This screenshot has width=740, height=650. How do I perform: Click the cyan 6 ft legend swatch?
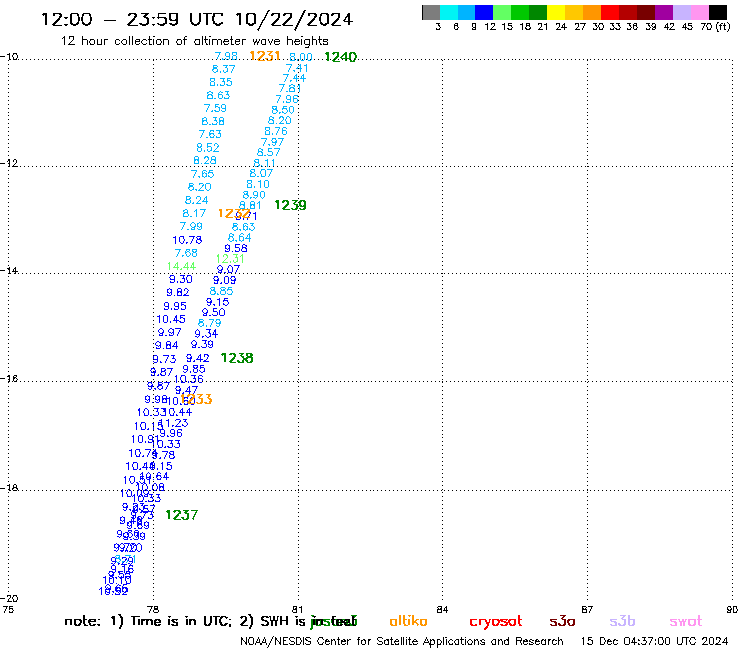pos(449,12)
